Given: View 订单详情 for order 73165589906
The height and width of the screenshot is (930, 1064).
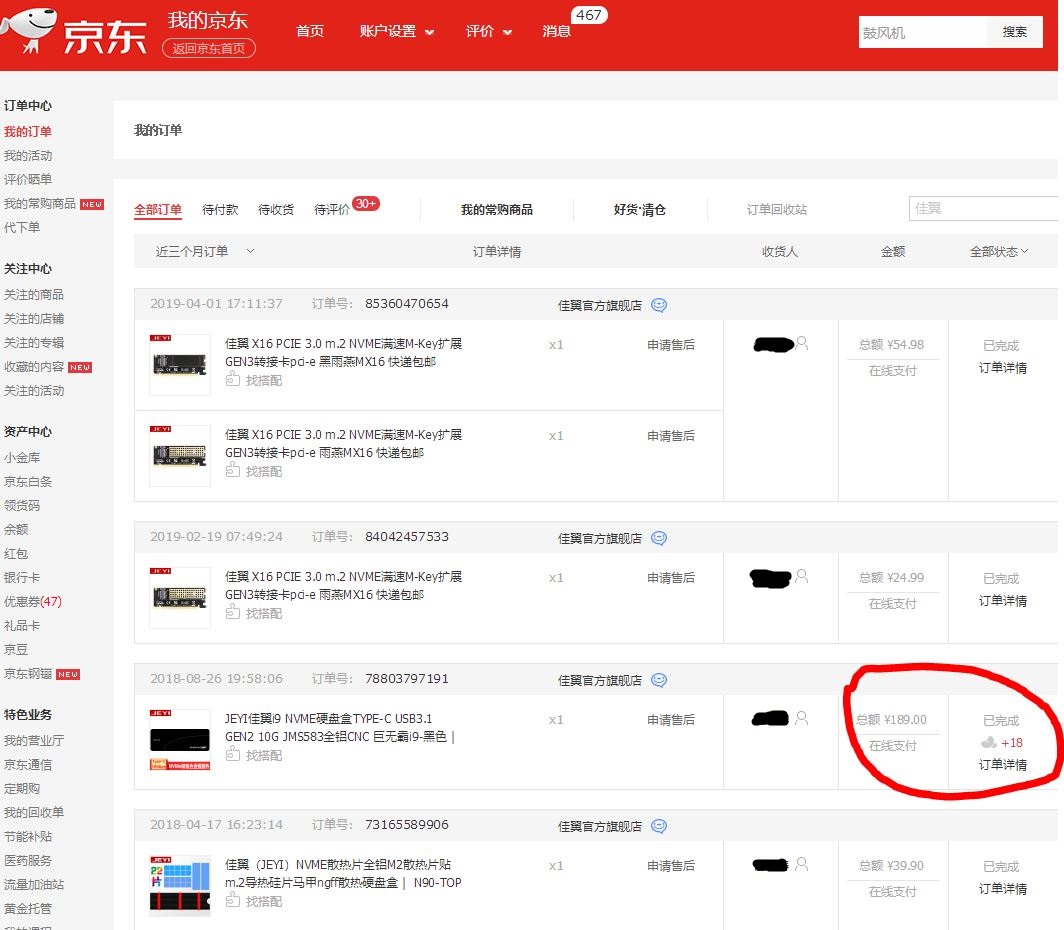Looking at the screenshot, I should [x=1002, y=889].
